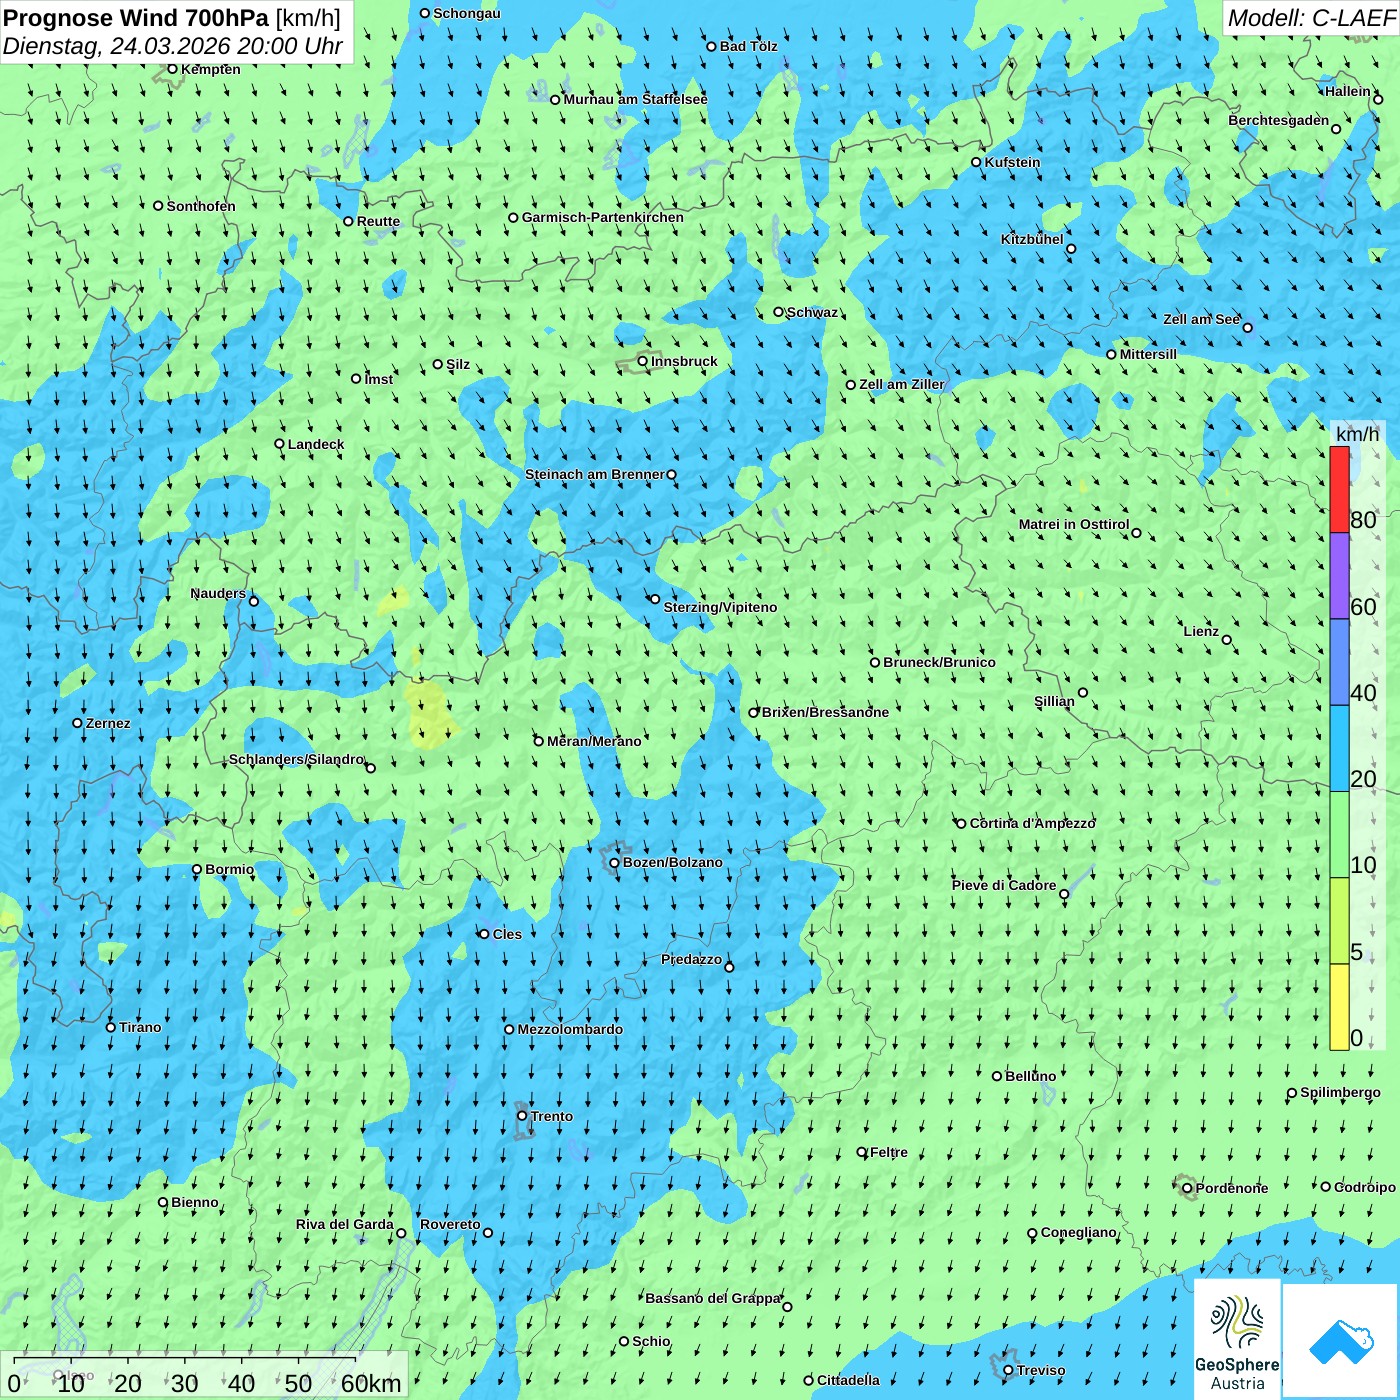
Task: Click the Schwaz label
Action: coord(812,312)
